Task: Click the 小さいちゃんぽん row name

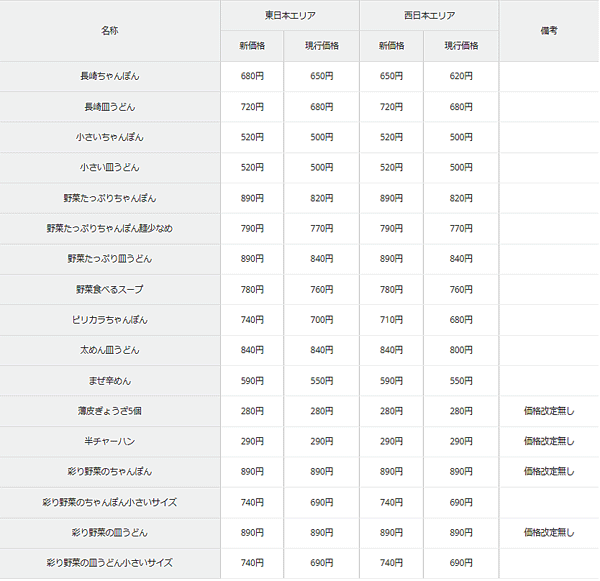Action: [110, 137]
